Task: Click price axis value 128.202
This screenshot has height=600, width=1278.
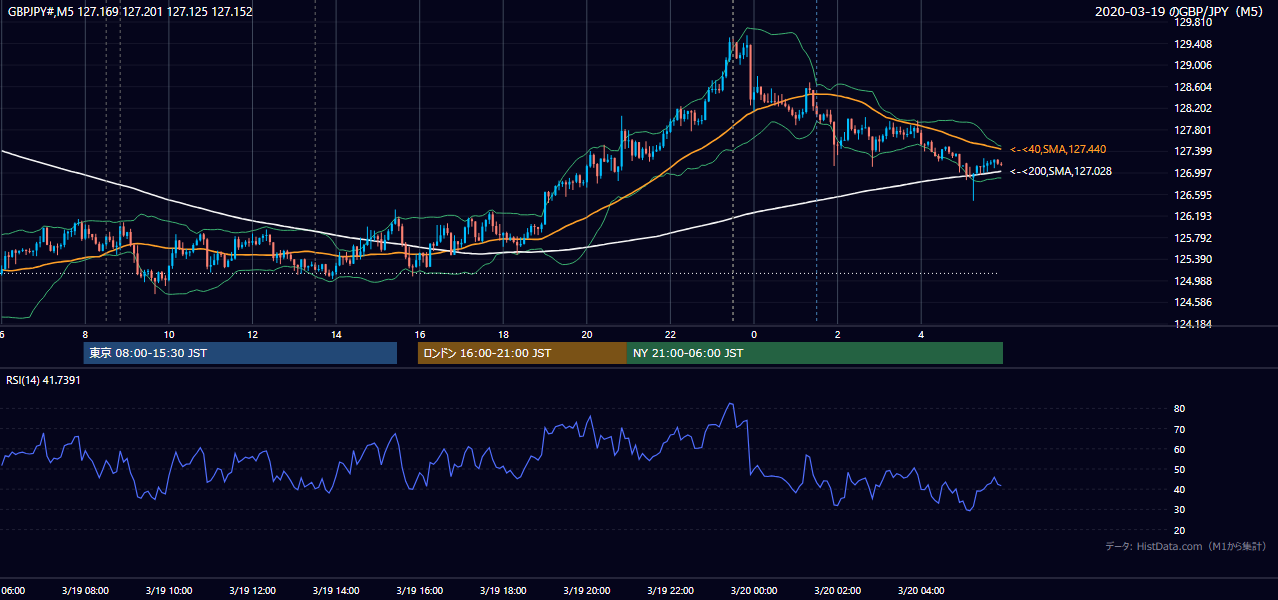Action: pyautogui.click(x=1193, y=108)
